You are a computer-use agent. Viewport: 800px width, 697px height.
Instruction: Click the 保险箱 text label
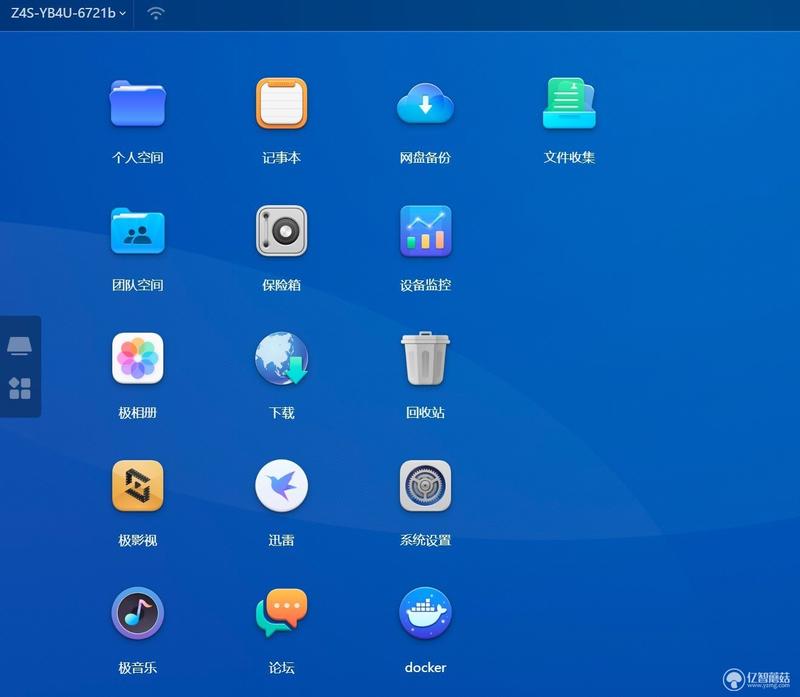[x=282, y=285]
